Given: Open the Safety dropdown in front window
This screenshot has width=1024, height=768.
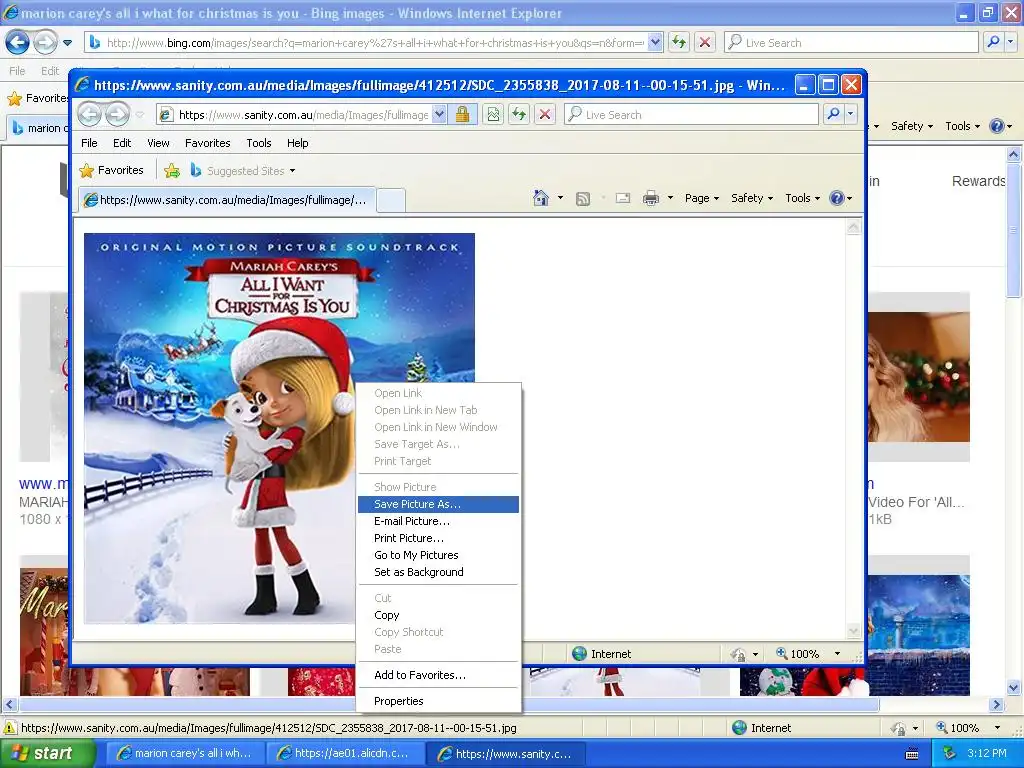Looking at the screenshot, I should tap(752, 198).
